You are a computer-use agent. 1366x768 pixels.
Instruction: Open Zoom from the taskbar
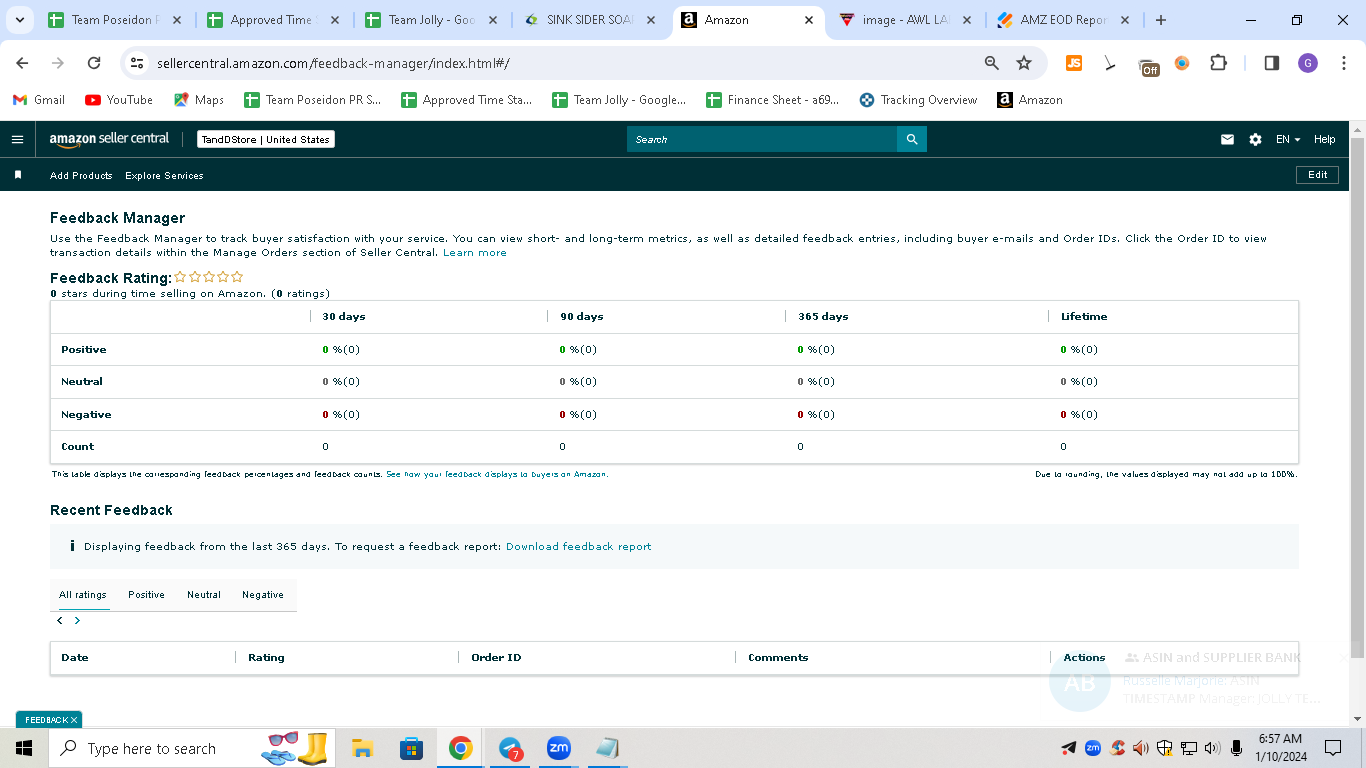558,748
